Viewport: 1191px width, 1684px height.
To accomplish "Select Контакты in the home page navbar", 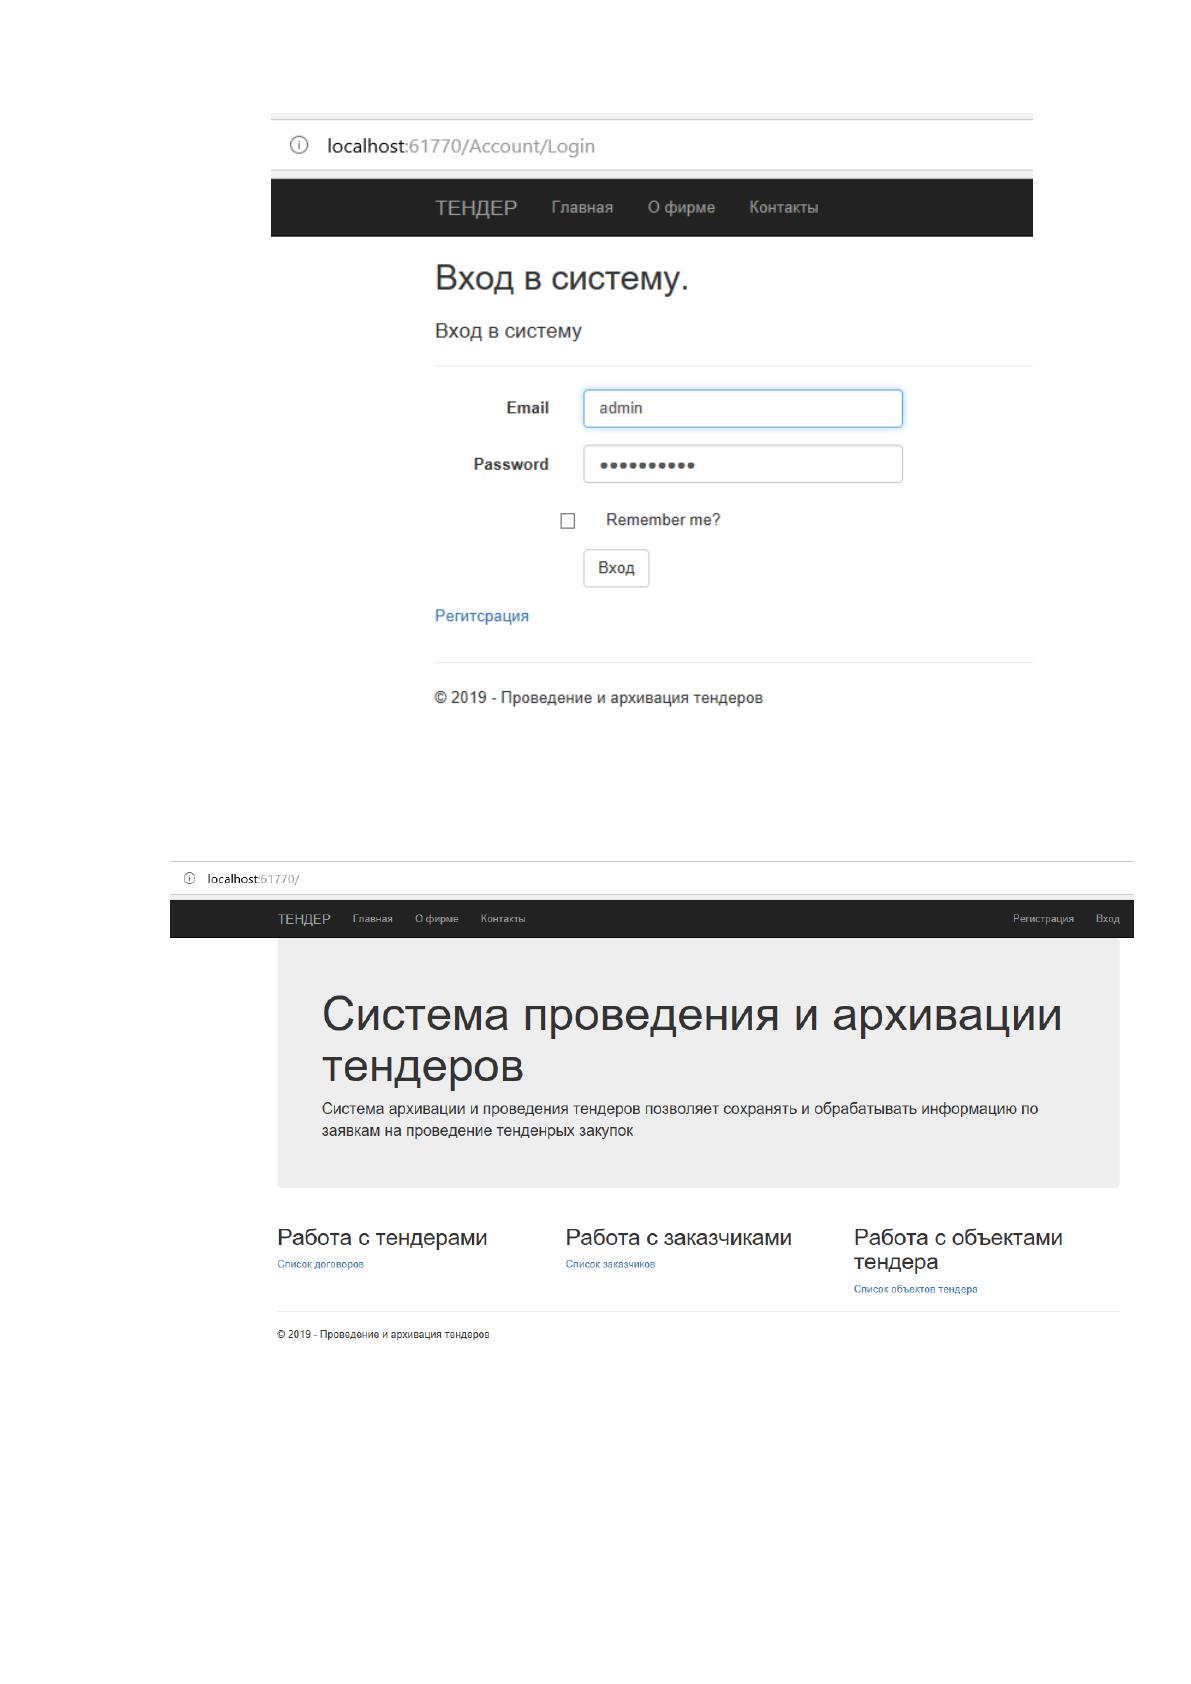I will click(x=503, y=919).
